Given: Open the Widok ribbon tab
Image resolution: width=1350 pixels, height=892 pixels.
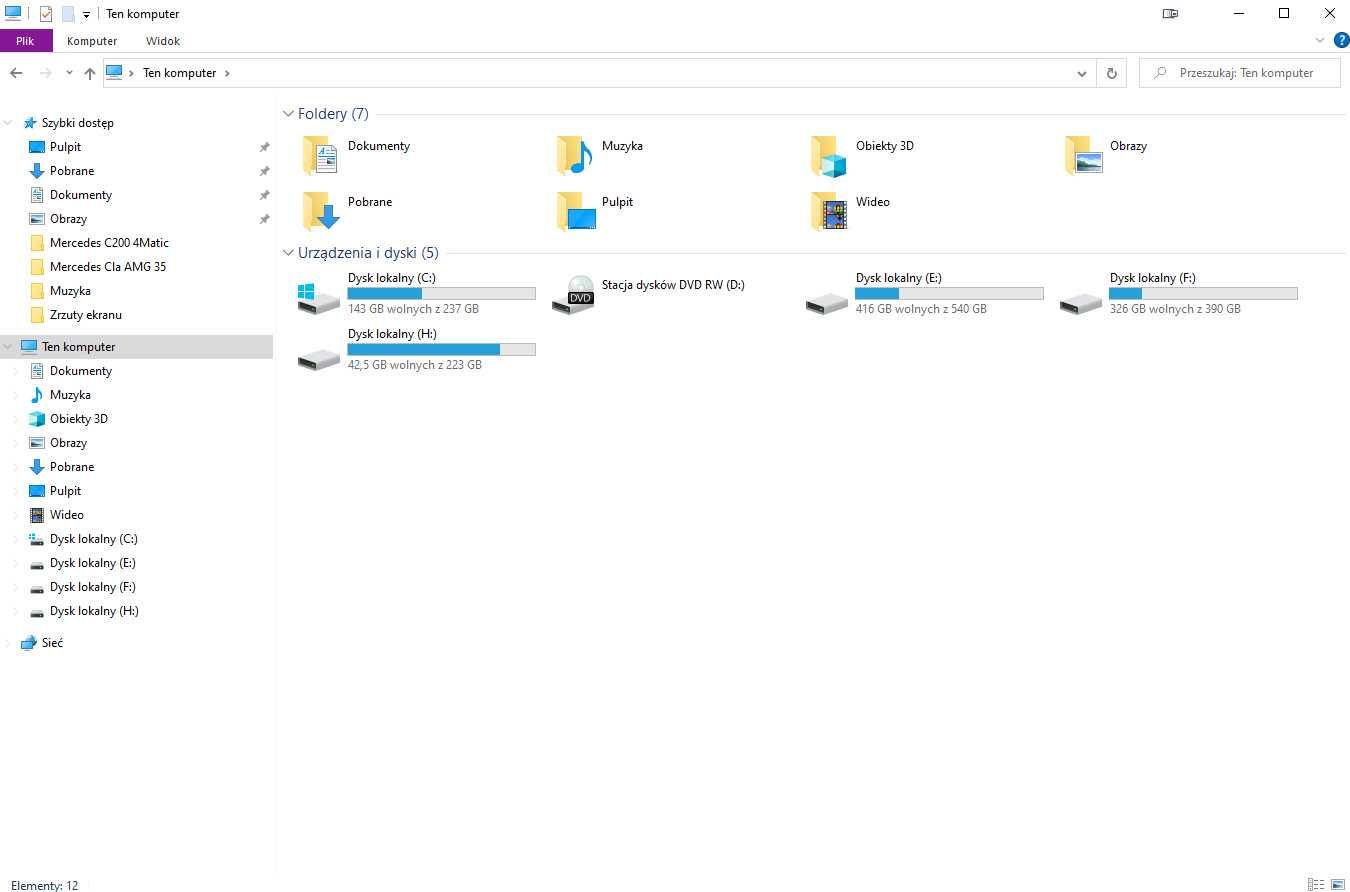Looking at the screenshot, I should (x=163, y=41).
